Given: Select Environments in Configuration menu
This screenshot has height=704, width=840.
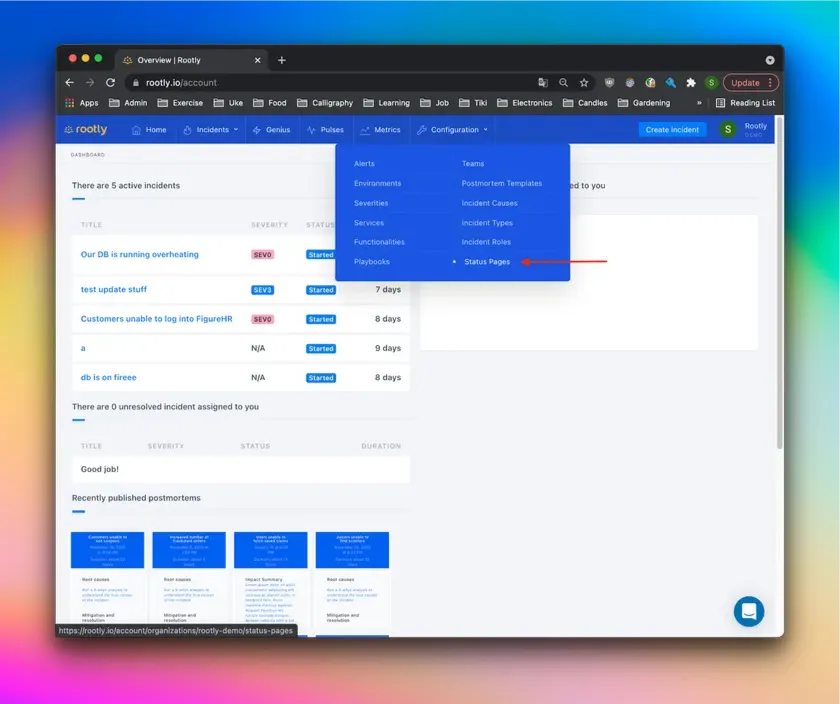Looking at the screenshot, I should pyautogui.click(x=378, y=183).
